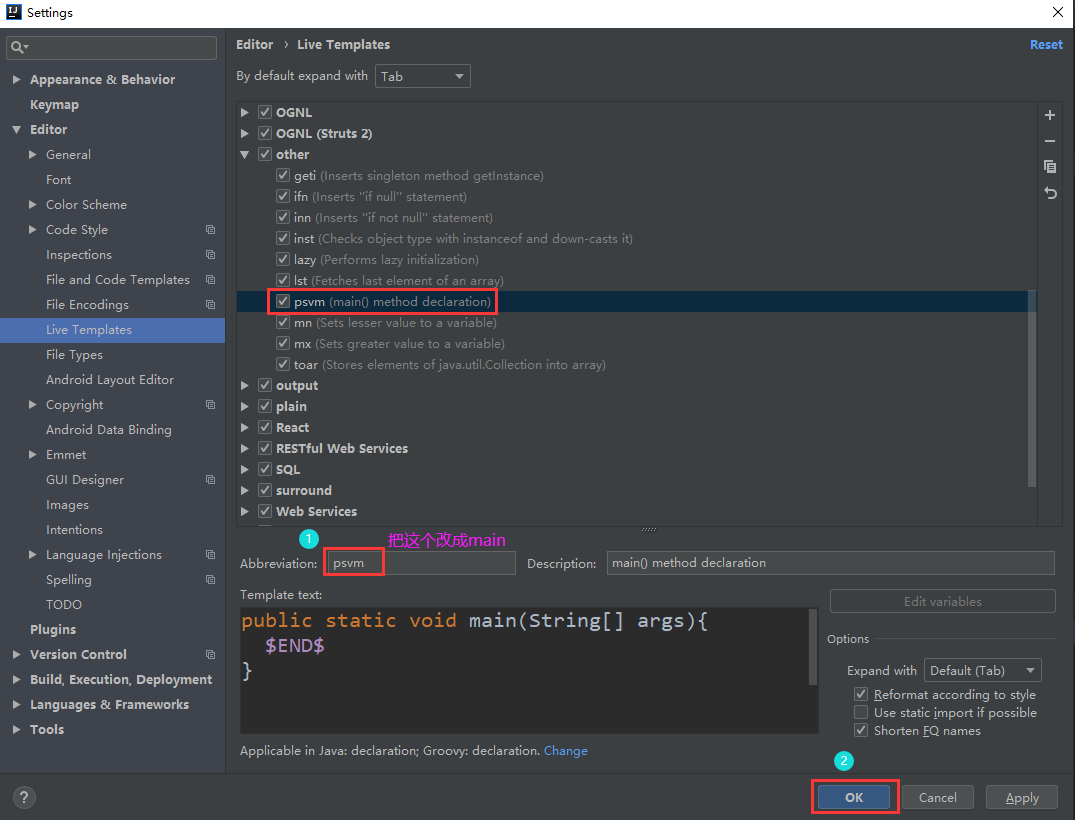This screenshot has height=820, width=1075.
Task: Collapse the Editor settings section
Action: 16,130
